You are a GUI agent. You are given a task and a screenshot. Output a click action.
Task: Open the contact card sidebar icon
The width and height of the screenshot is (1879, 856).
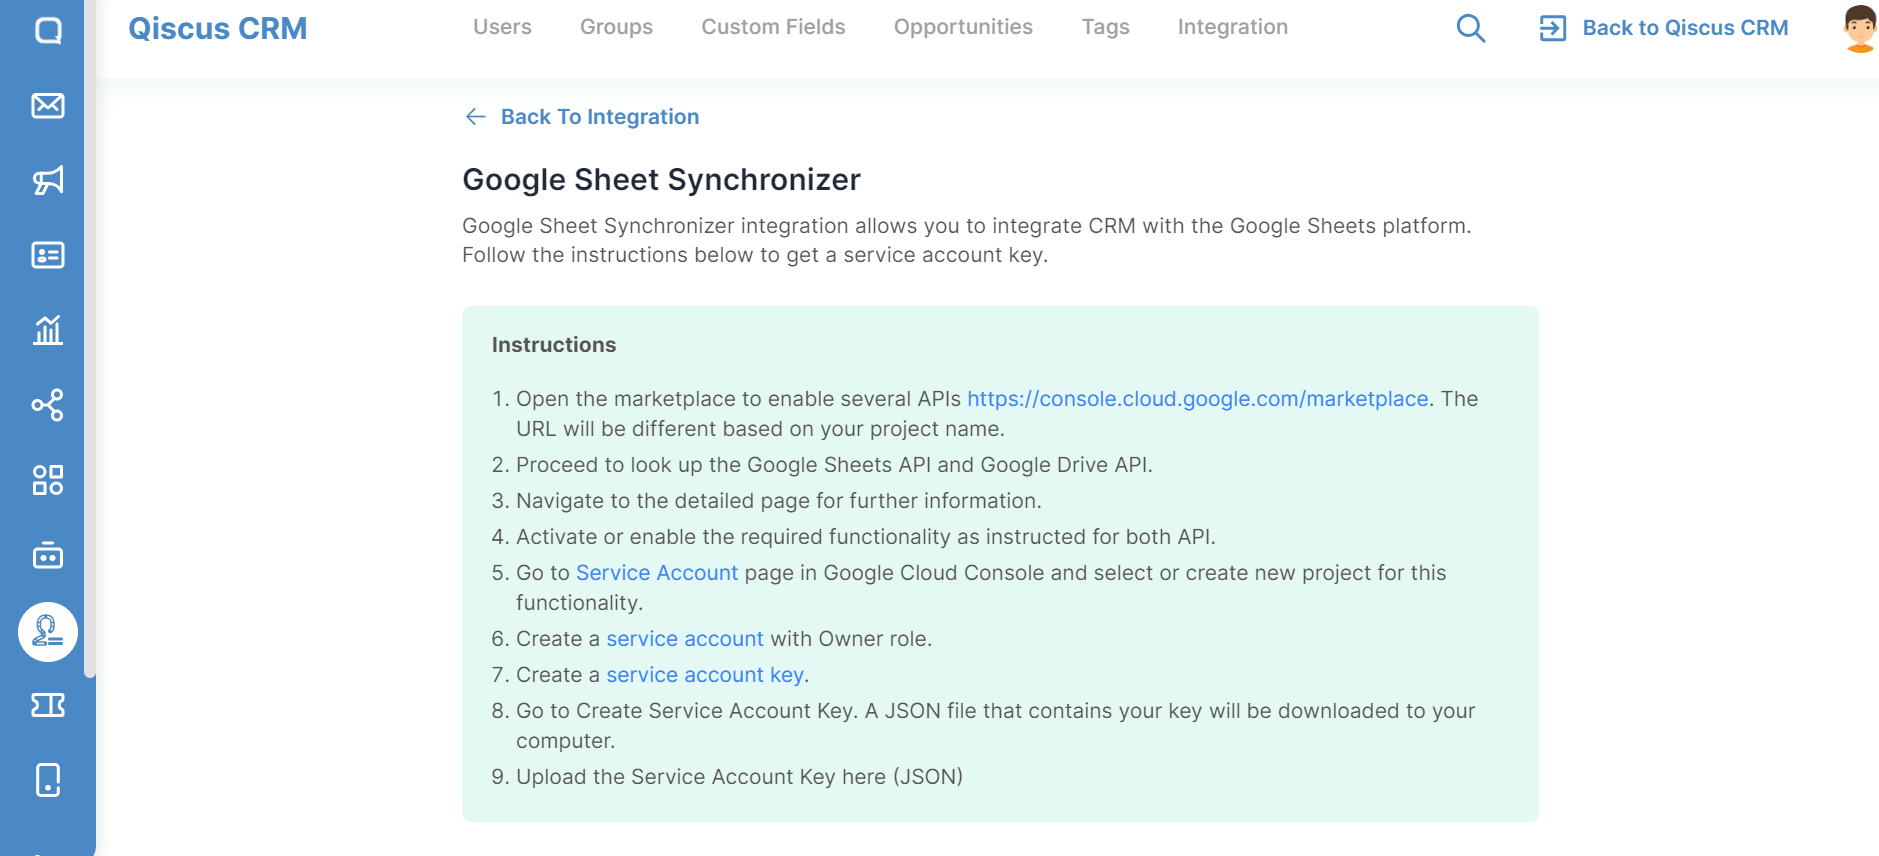point(48,255)
